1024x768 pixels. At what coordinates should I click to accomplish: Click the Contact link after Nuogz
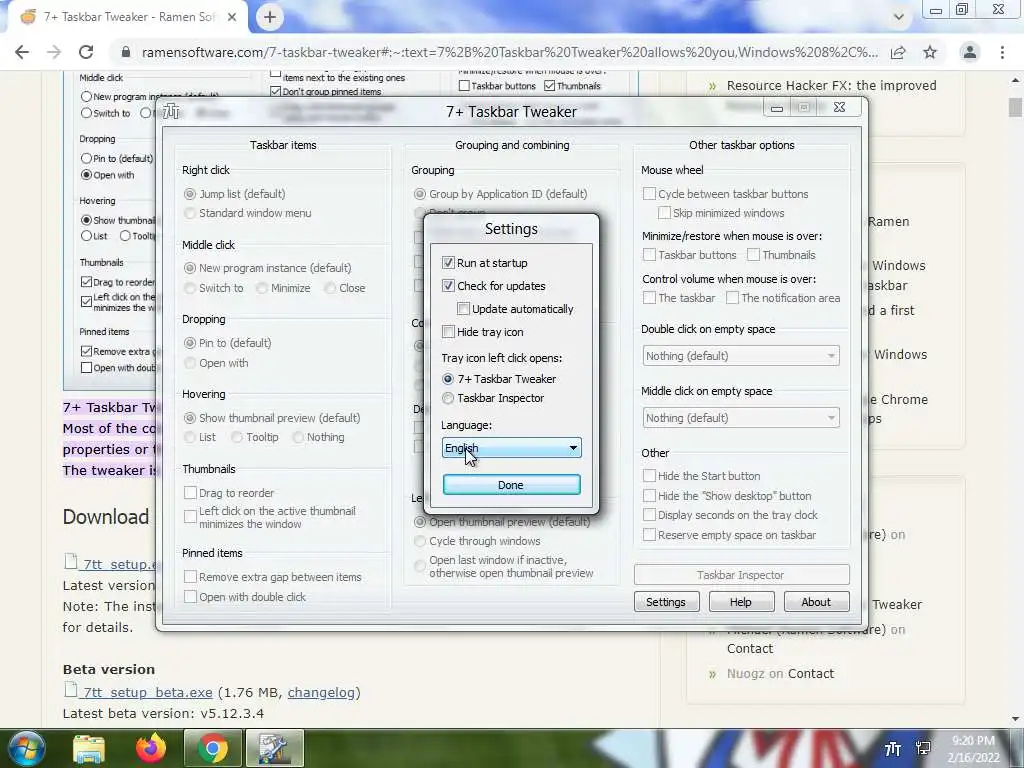click(x=810, y=673)
